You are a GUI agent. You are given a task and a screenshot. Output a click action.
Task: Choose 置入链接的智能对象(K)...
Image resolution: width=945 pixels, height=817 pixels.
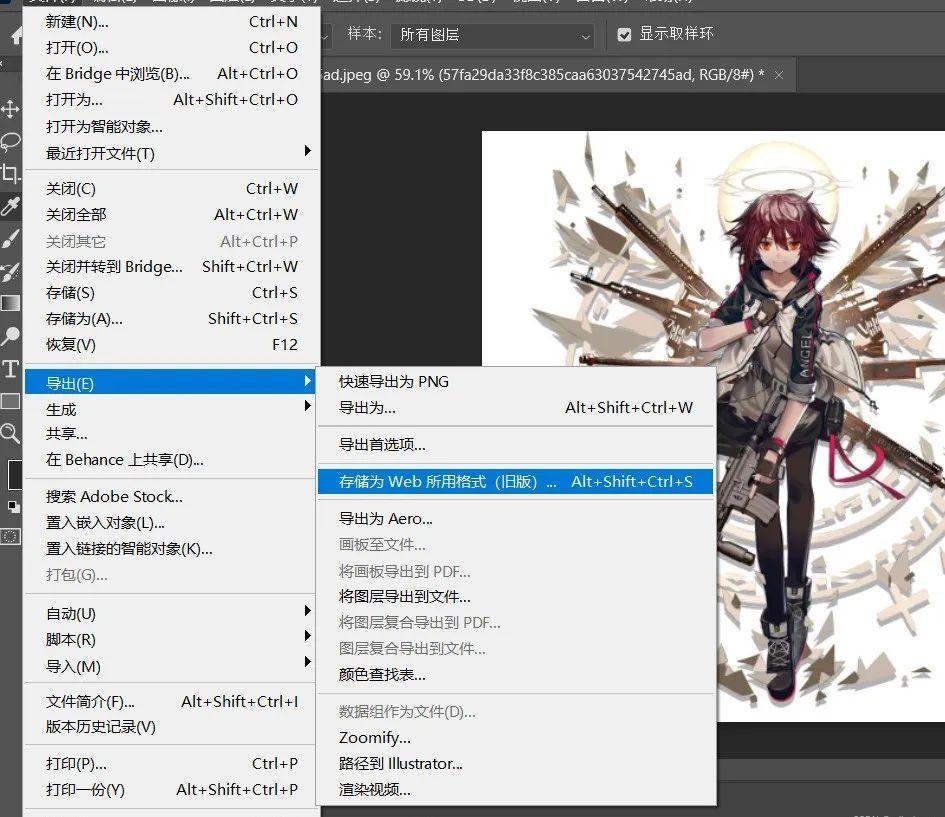coord(172,548)
